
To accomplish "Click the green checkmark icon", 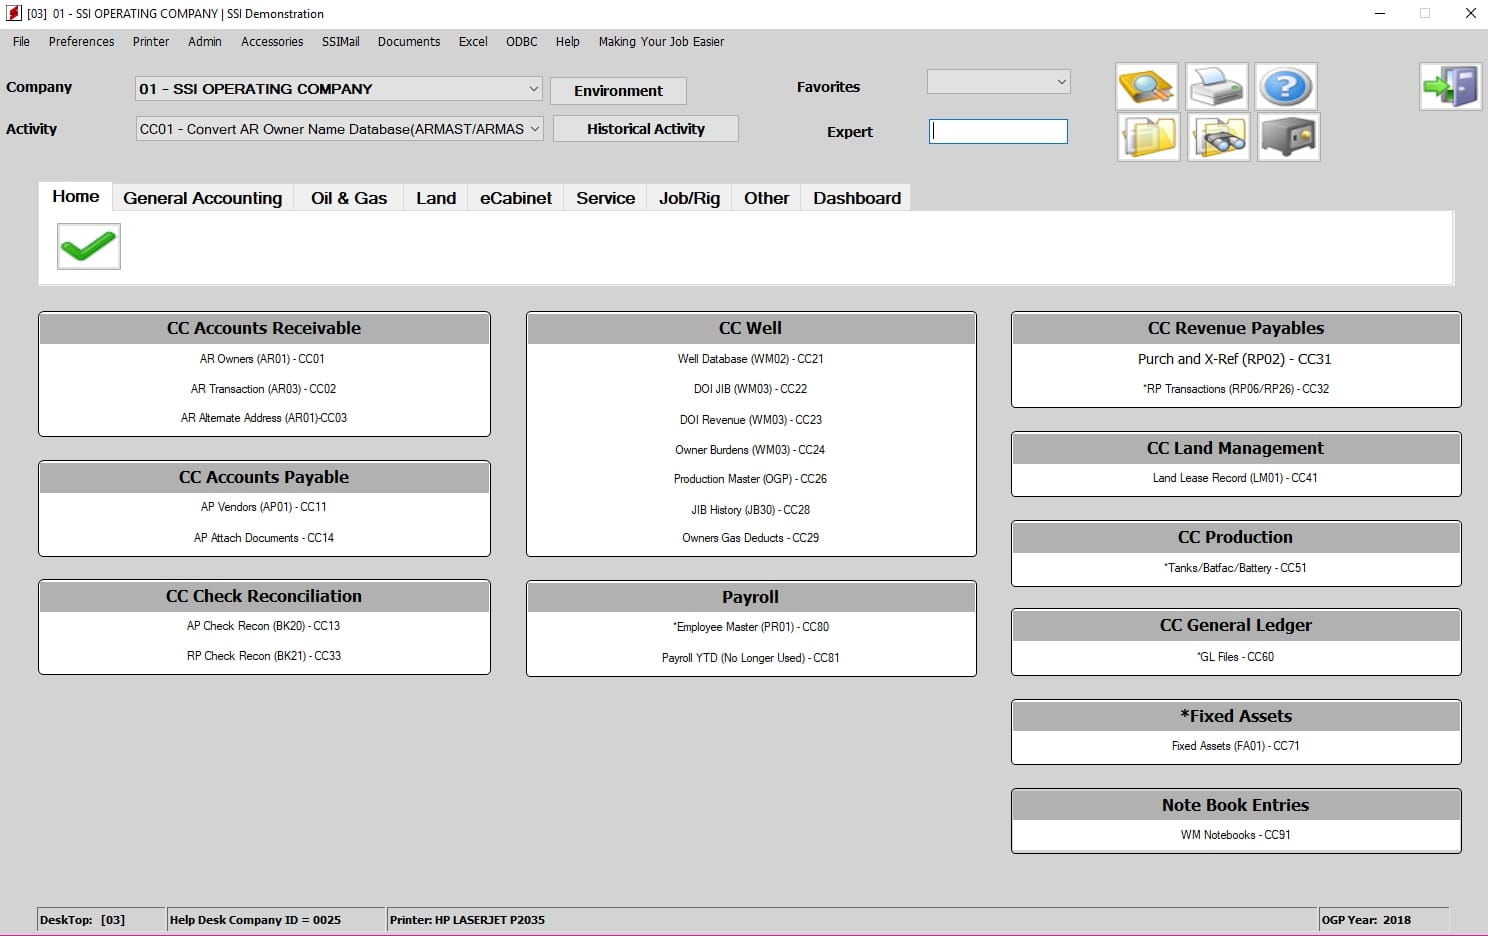I will [x=89, y=246].
